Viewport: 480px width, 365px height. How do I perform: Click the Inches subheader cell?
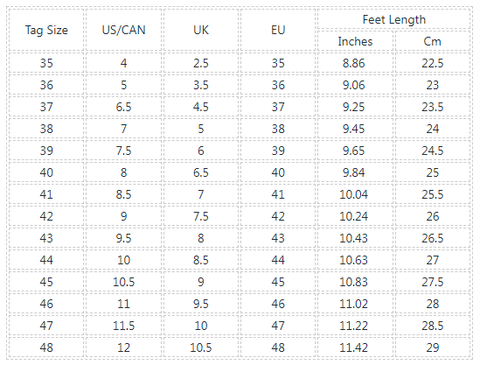pos(355,41)
